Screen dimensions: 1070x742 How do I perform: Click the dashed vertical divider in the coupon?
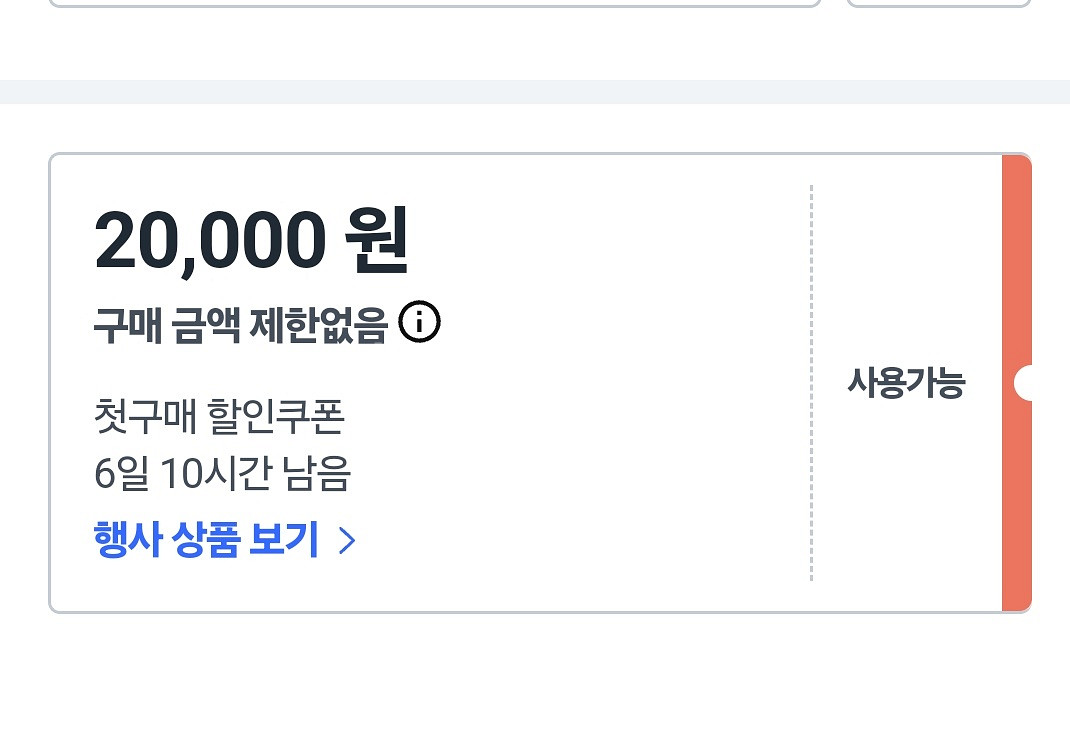811,383
